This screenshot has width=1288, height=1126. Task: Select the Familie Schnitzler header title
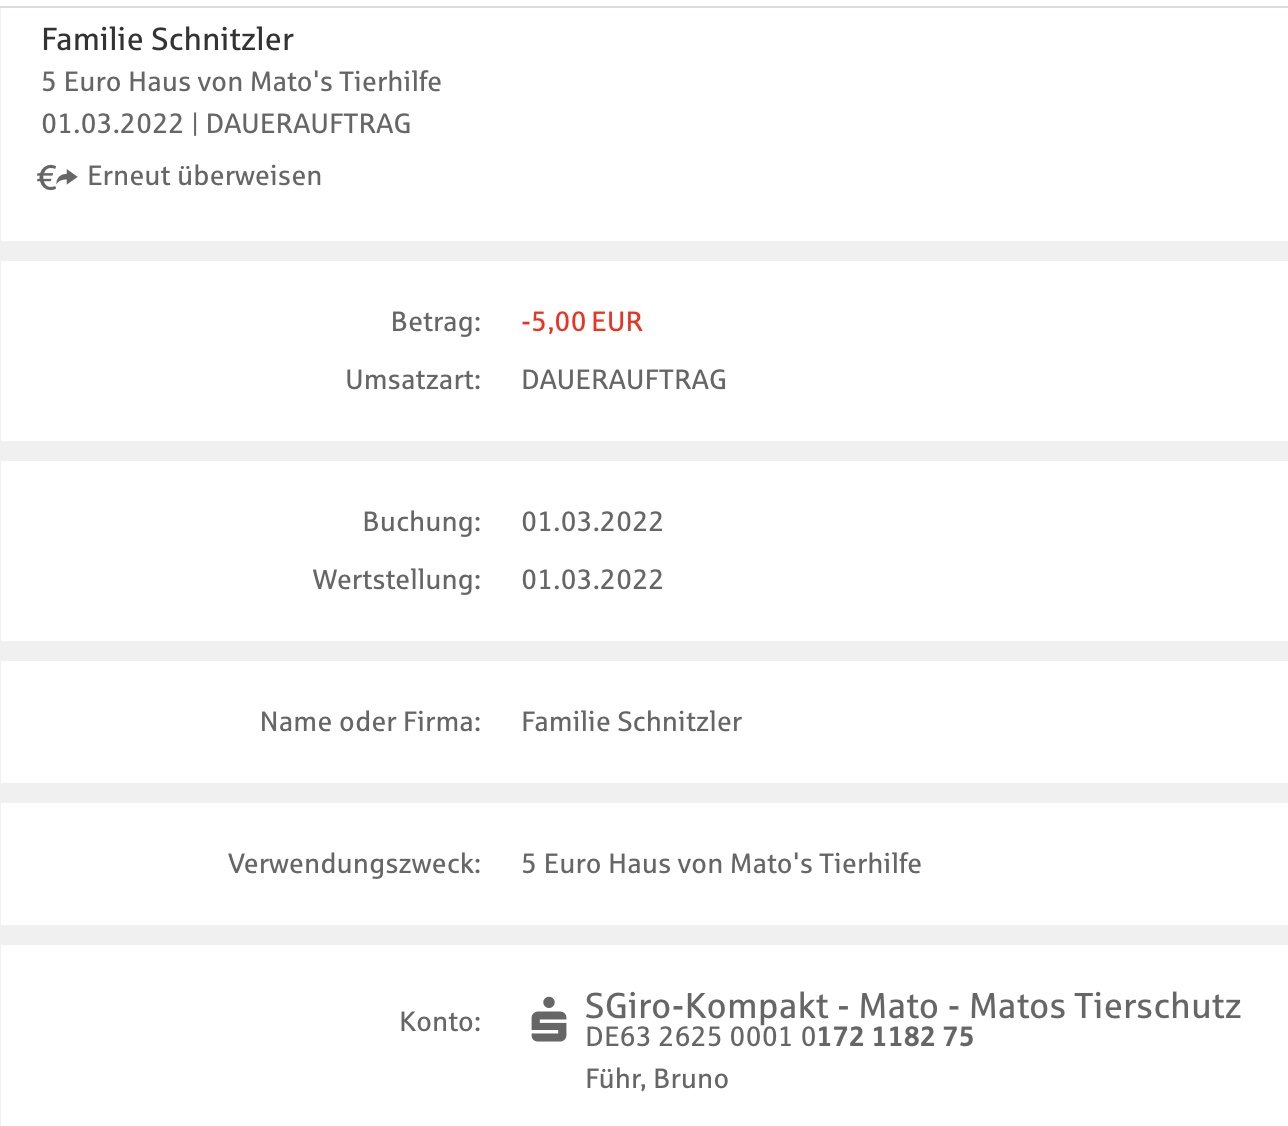(168, 39)
